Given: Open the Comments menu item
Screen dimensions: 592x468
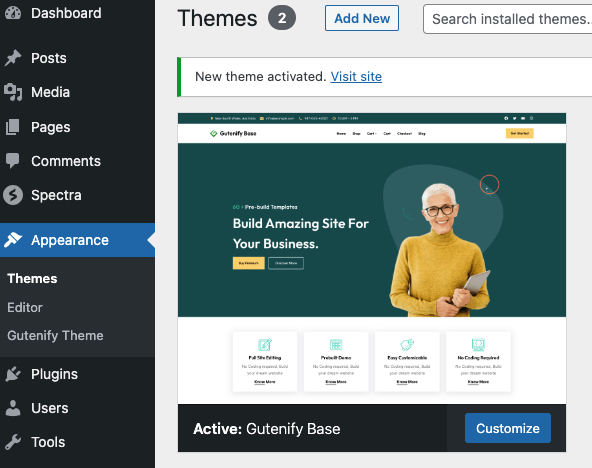Looking at the screenshot, I should (x=77, y=161).
